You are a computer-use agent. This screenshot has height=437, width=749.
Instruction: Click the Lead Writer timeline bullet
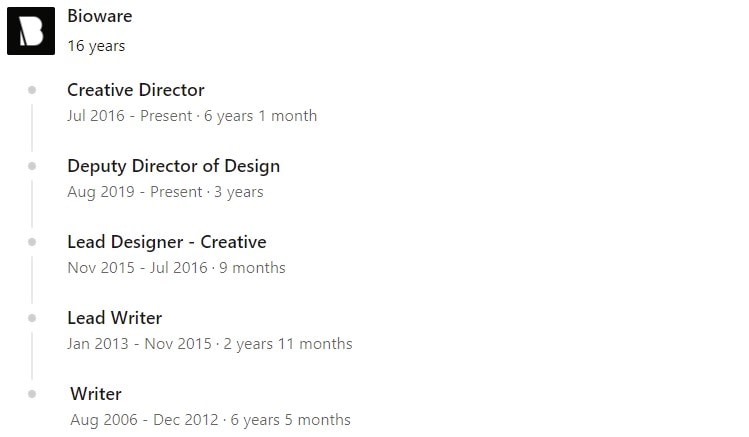pos(32,318)
